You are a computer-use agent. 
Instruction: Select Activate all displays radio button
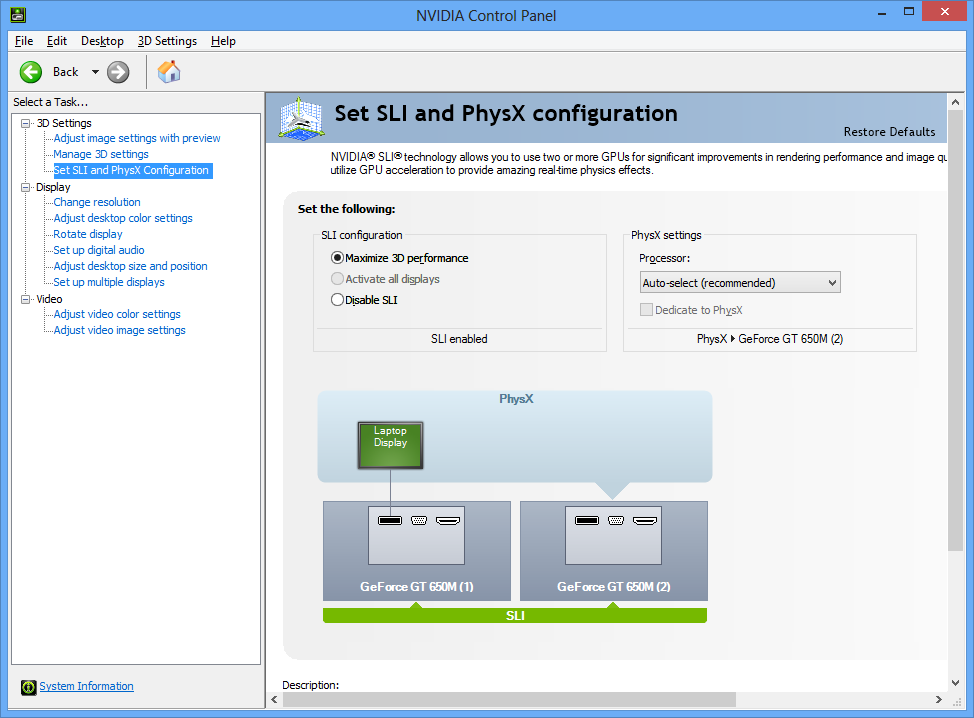337,279
